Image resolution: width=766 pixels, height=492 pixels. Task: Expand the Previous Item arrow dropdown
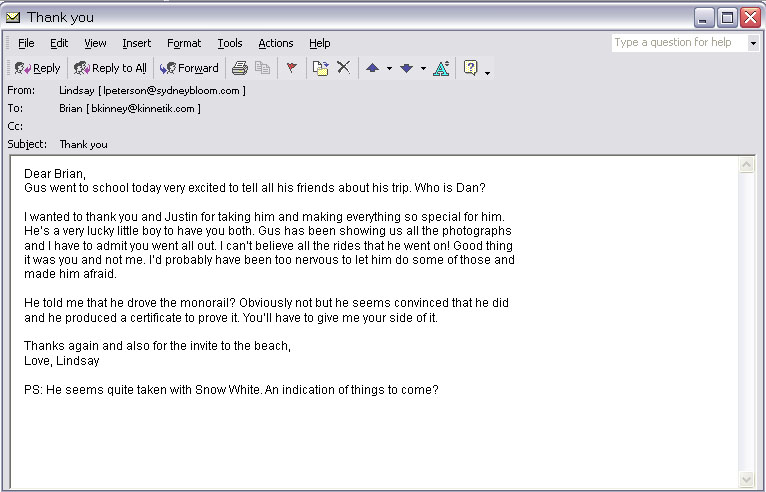(x=389, y=69)
